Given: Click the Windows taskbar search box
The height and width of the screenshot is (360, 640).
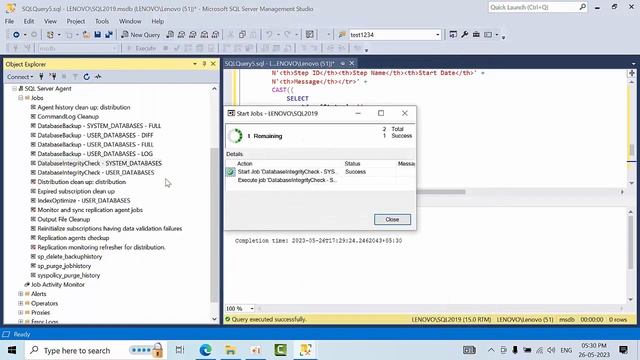Looking at the screenshot, I should [x=96, y=350].
